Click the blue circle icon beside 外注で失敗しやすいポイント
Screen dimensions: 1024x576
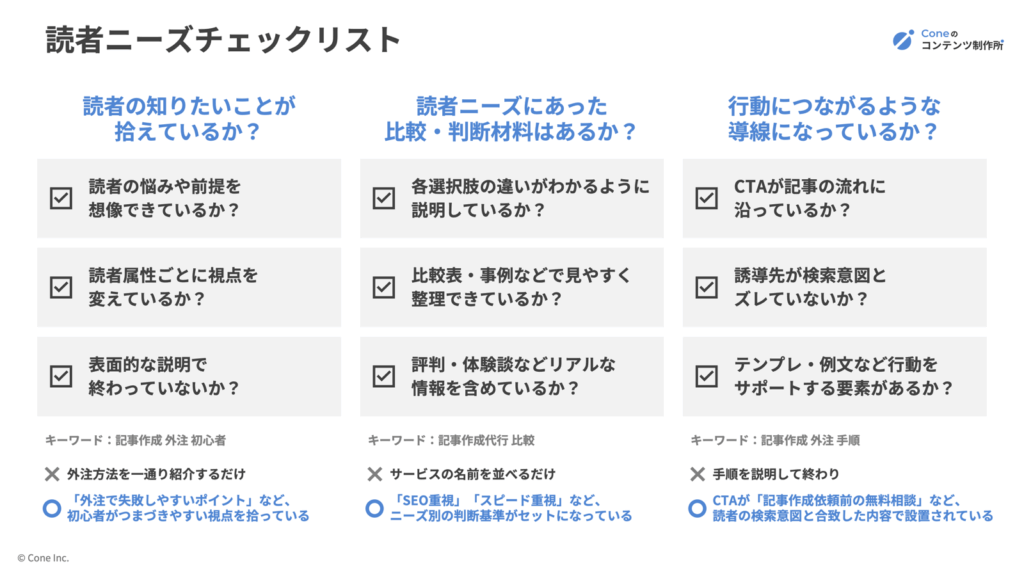52,508
